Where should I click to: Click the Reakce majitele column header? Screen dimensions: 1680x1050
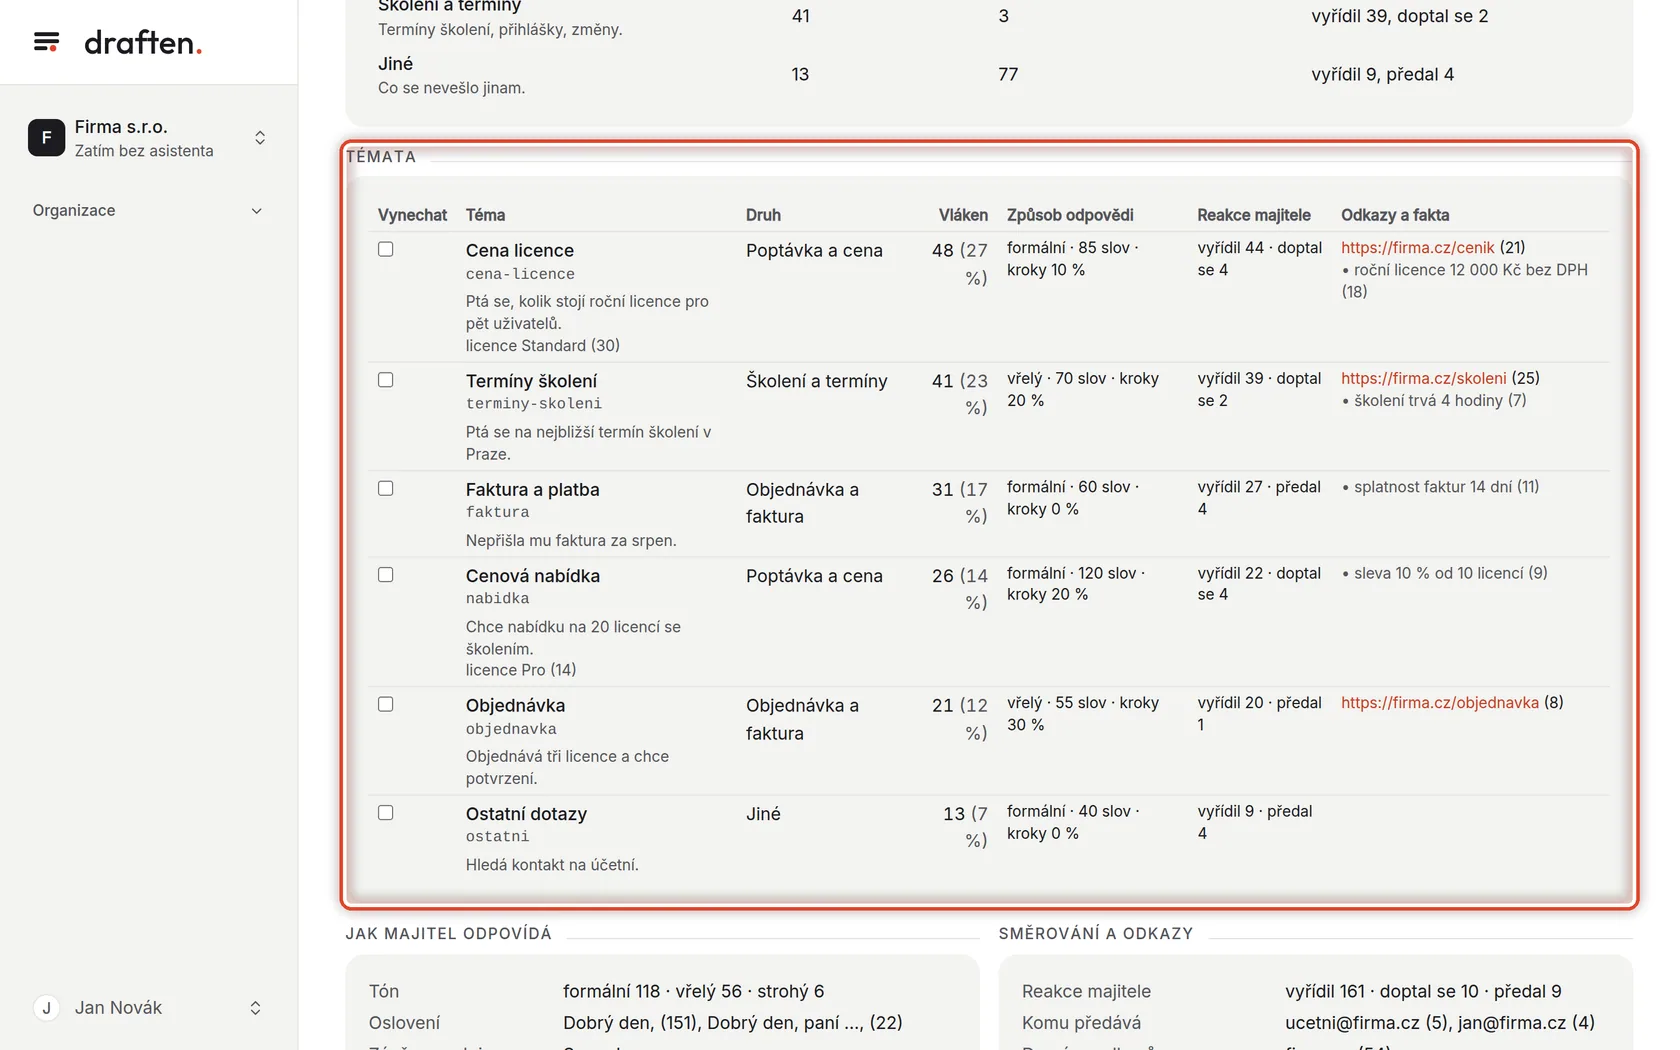click(1254, 215)
